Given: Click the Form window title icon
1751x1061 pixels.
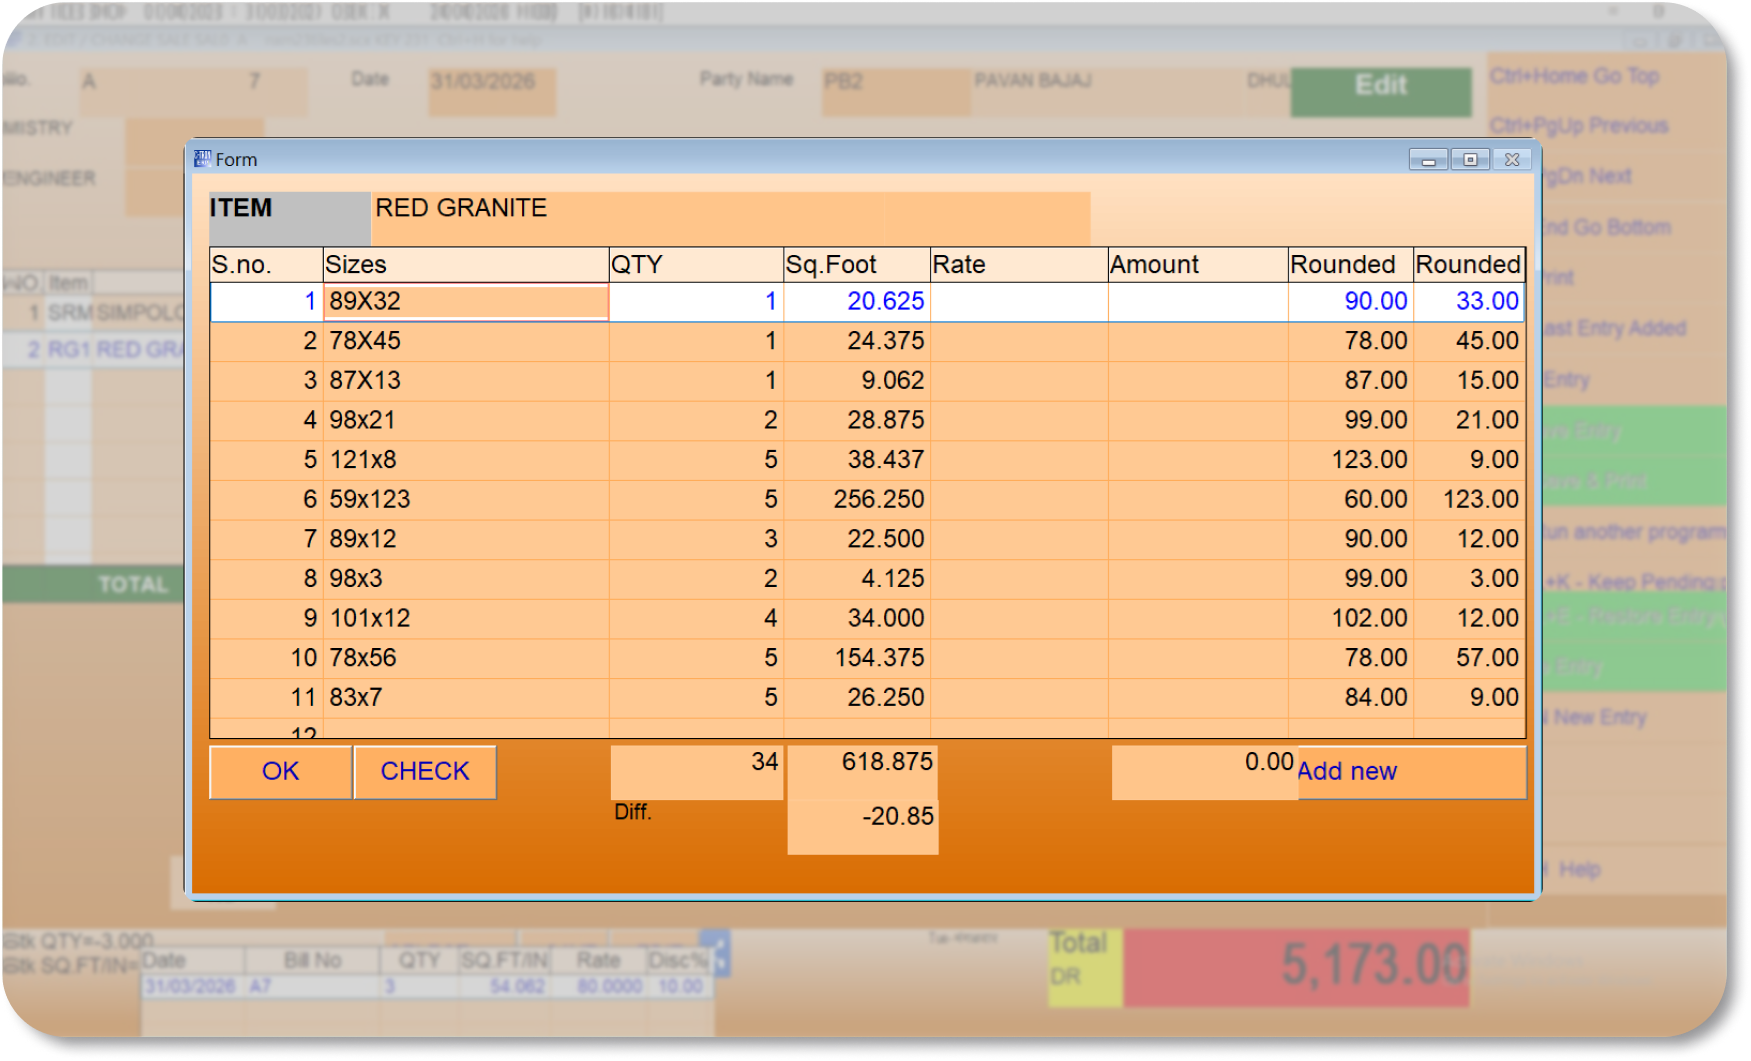Looking at the screenshot, I should pos(203,158).
